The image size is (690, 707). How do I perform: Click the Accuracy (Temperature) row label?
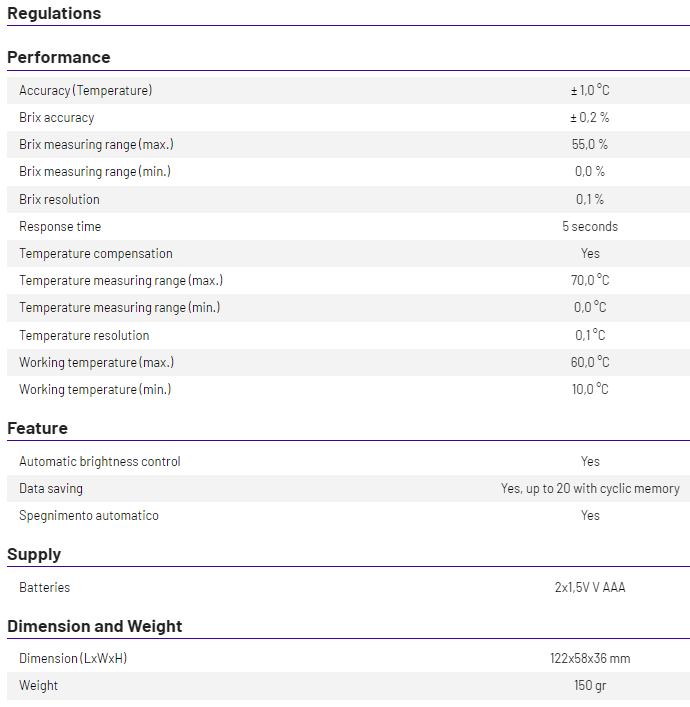(86, 91)
